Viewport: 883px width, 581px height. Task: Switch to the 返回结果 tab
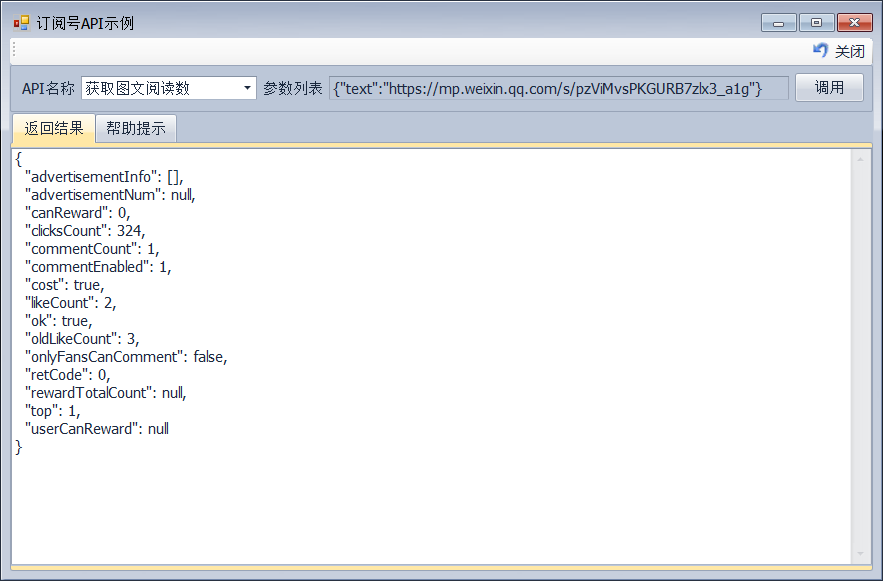[53, 128]
